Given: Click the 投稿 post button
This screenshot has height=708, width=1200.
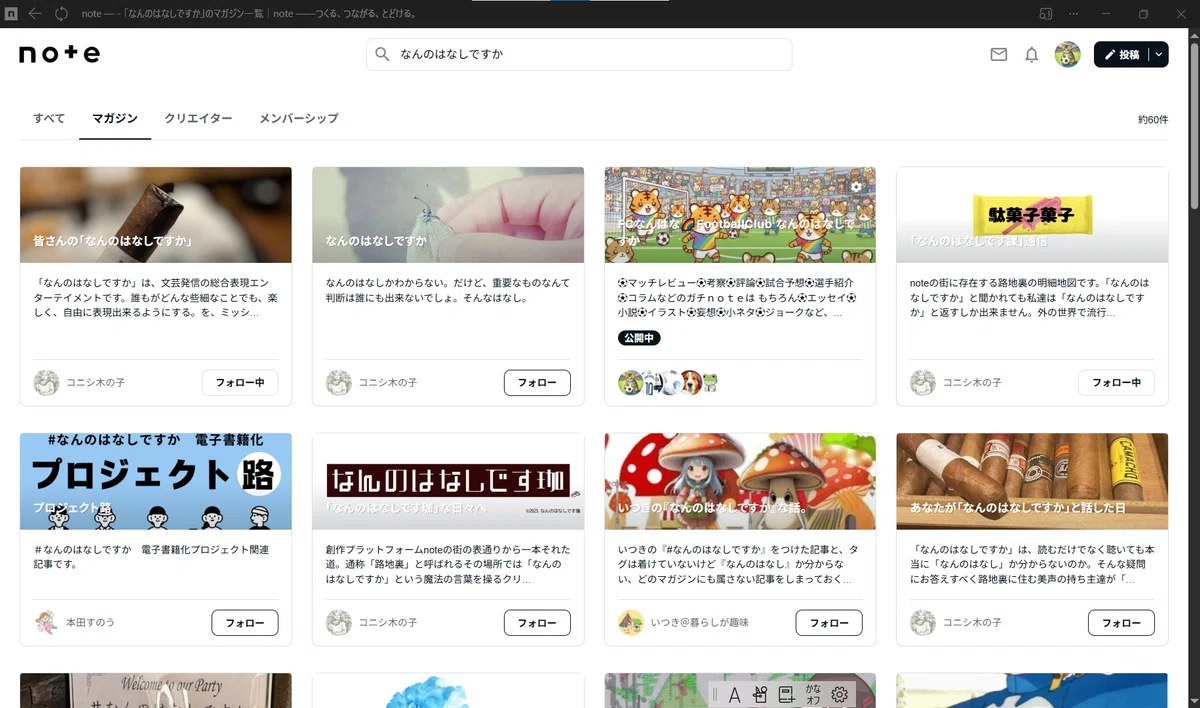Looking at the screenshot, I should click(1122, 55).
